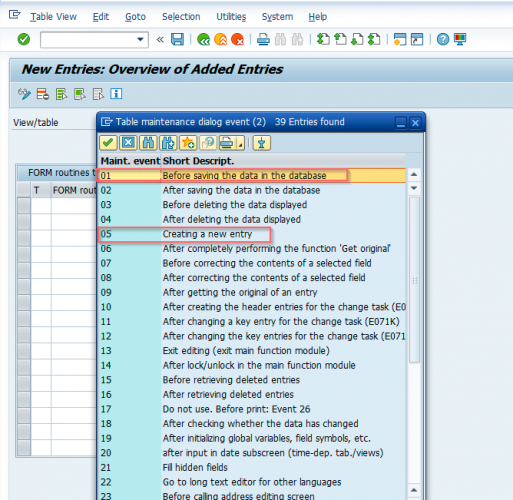Click the first row selector in FORM routines table
513x500 pixels.
(24, 205)
